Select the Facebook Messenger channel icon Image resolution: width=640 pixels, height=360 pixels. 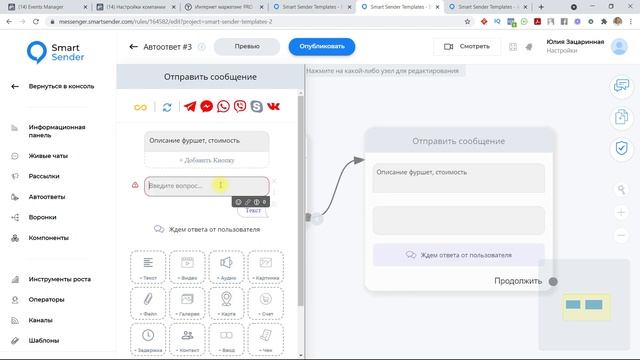207,107
